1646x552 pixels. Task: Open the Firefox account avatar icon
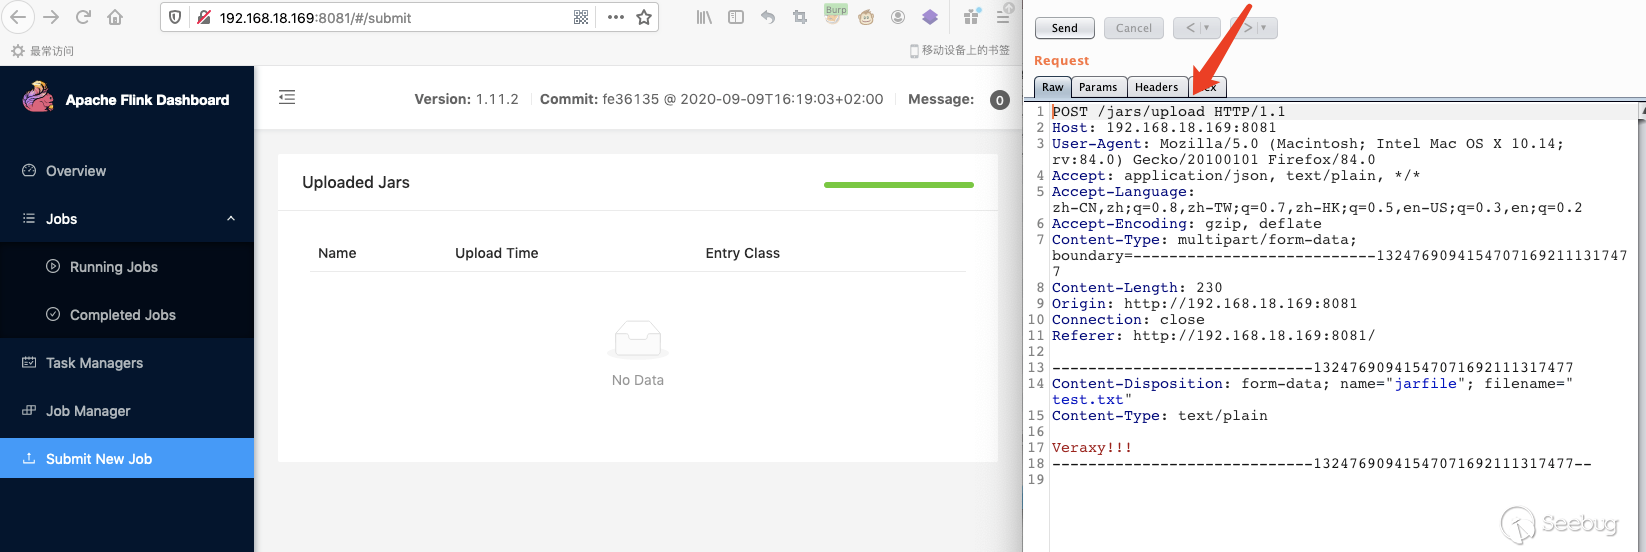coord(898,17)
